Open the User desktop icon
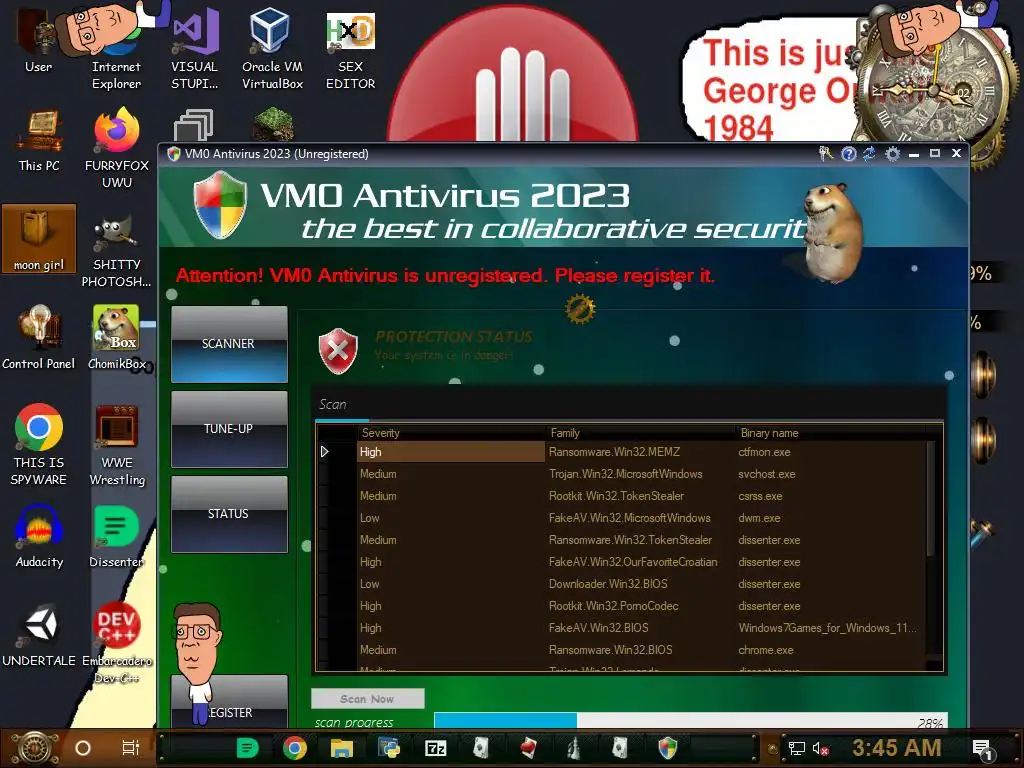The height and width of the screenshot is (768, 1024). coord(39,39)
